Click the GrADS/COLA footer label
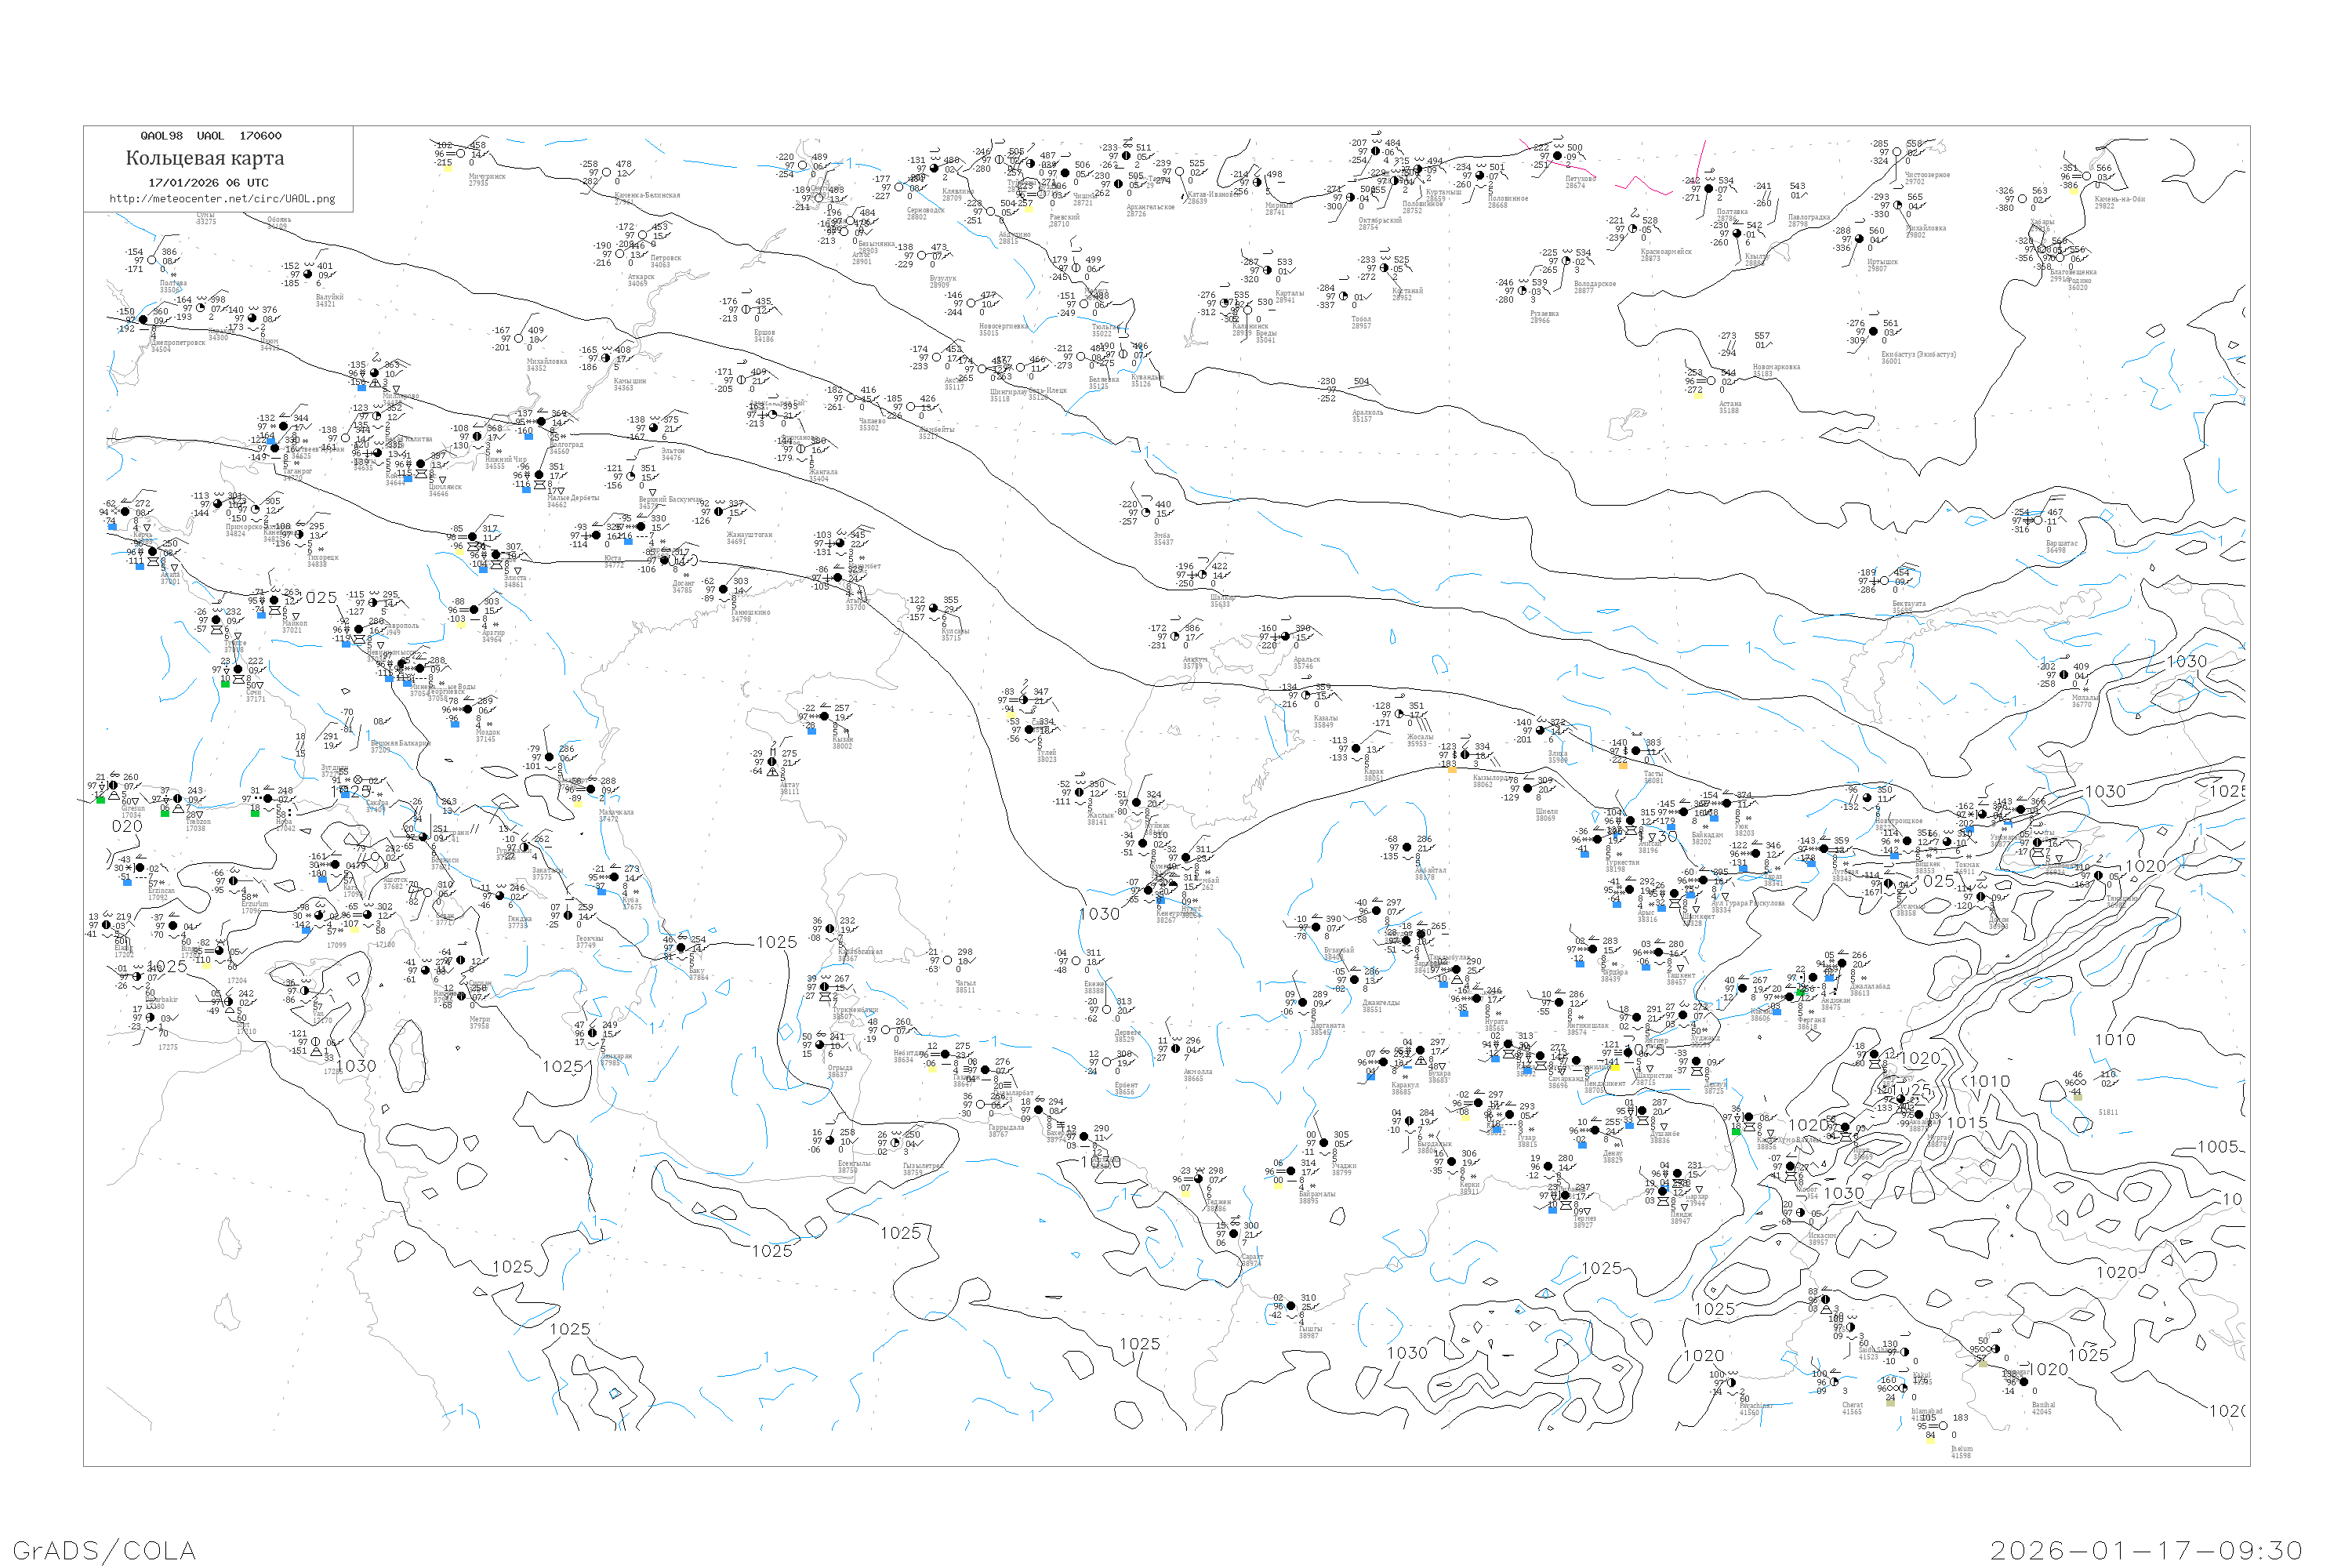This screenshot has width=2352, height=1568. point(104,1550)
